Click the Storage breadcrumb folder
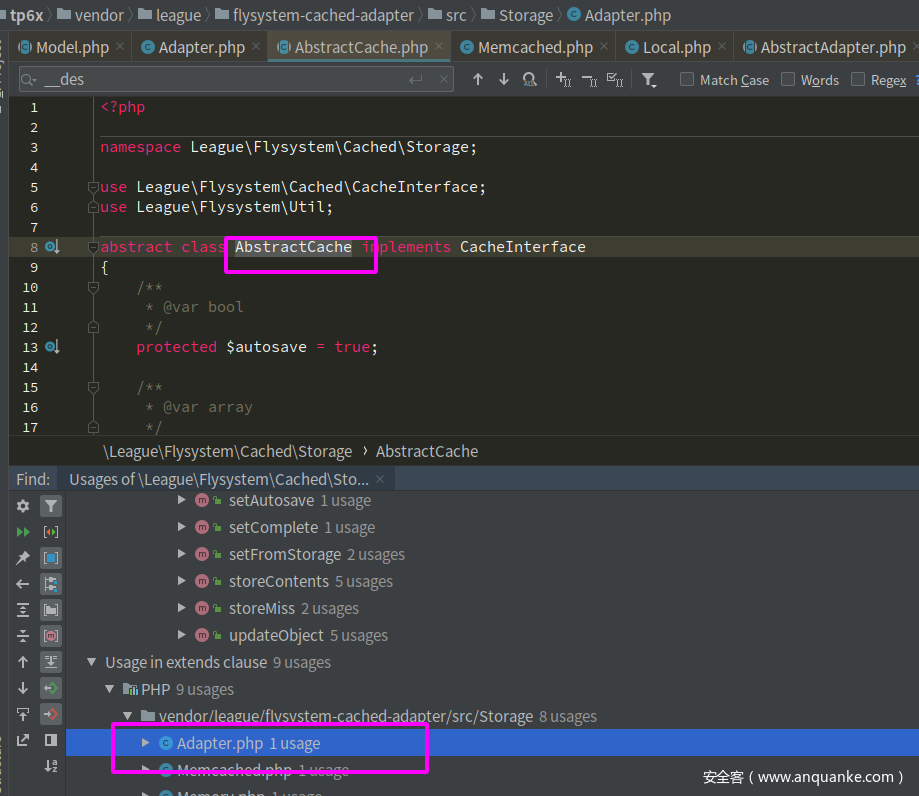 pyautogui.click(x=525, y=15)
